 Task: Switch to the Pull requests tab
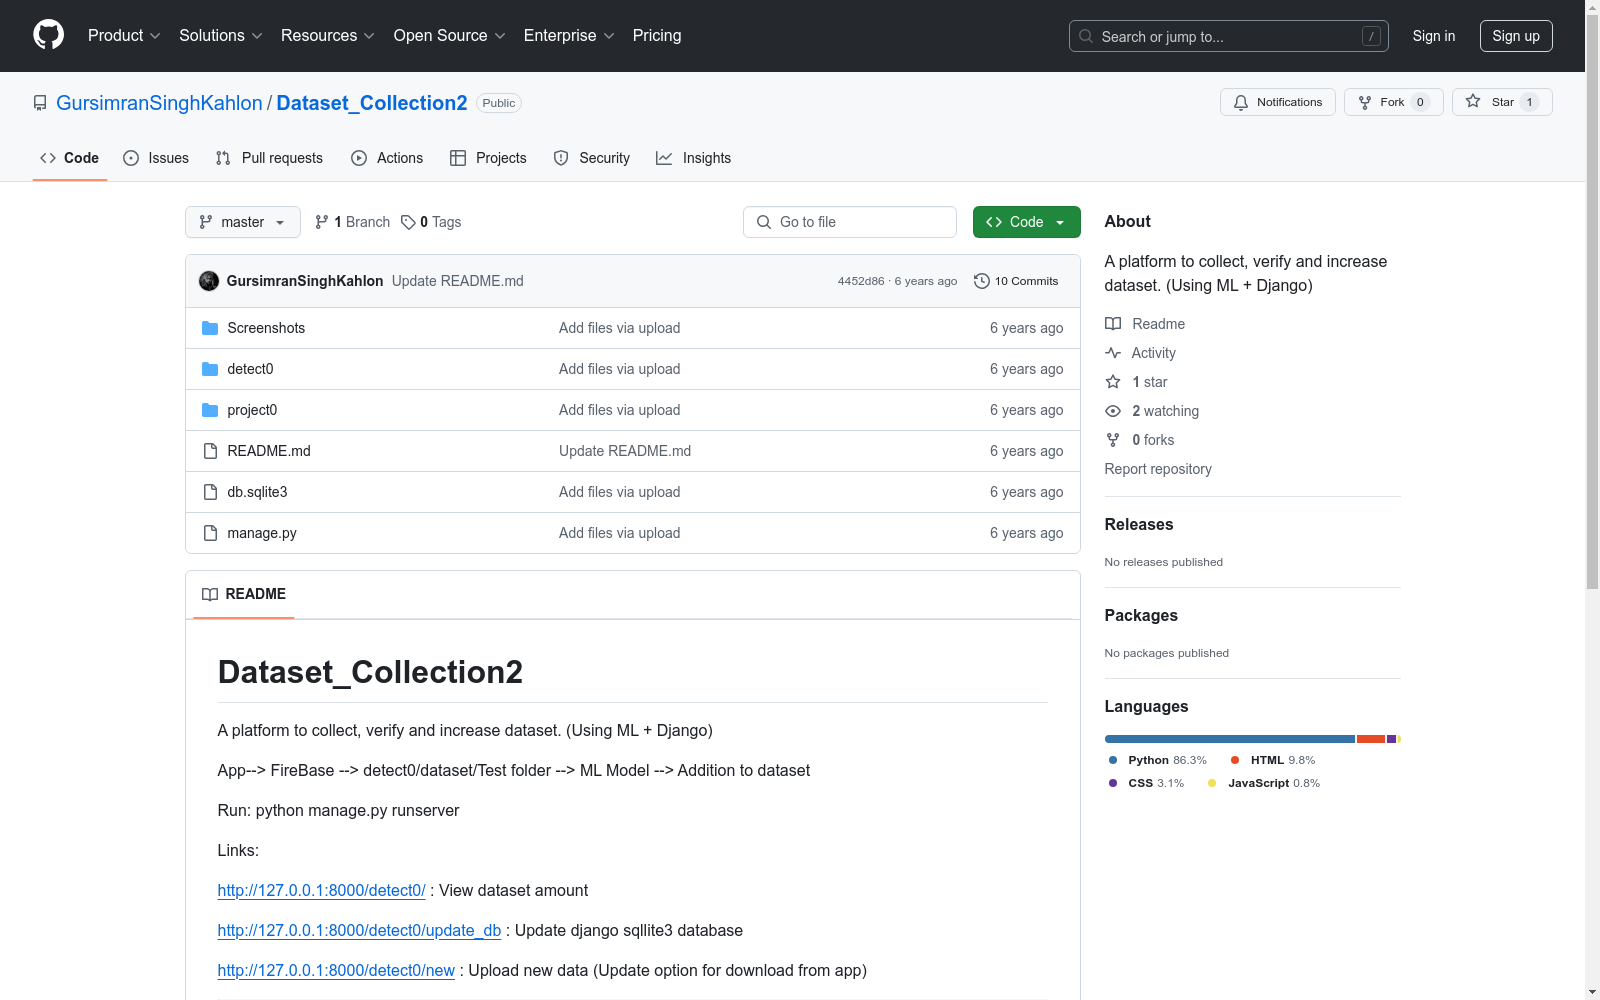click(x=269, y=158)
